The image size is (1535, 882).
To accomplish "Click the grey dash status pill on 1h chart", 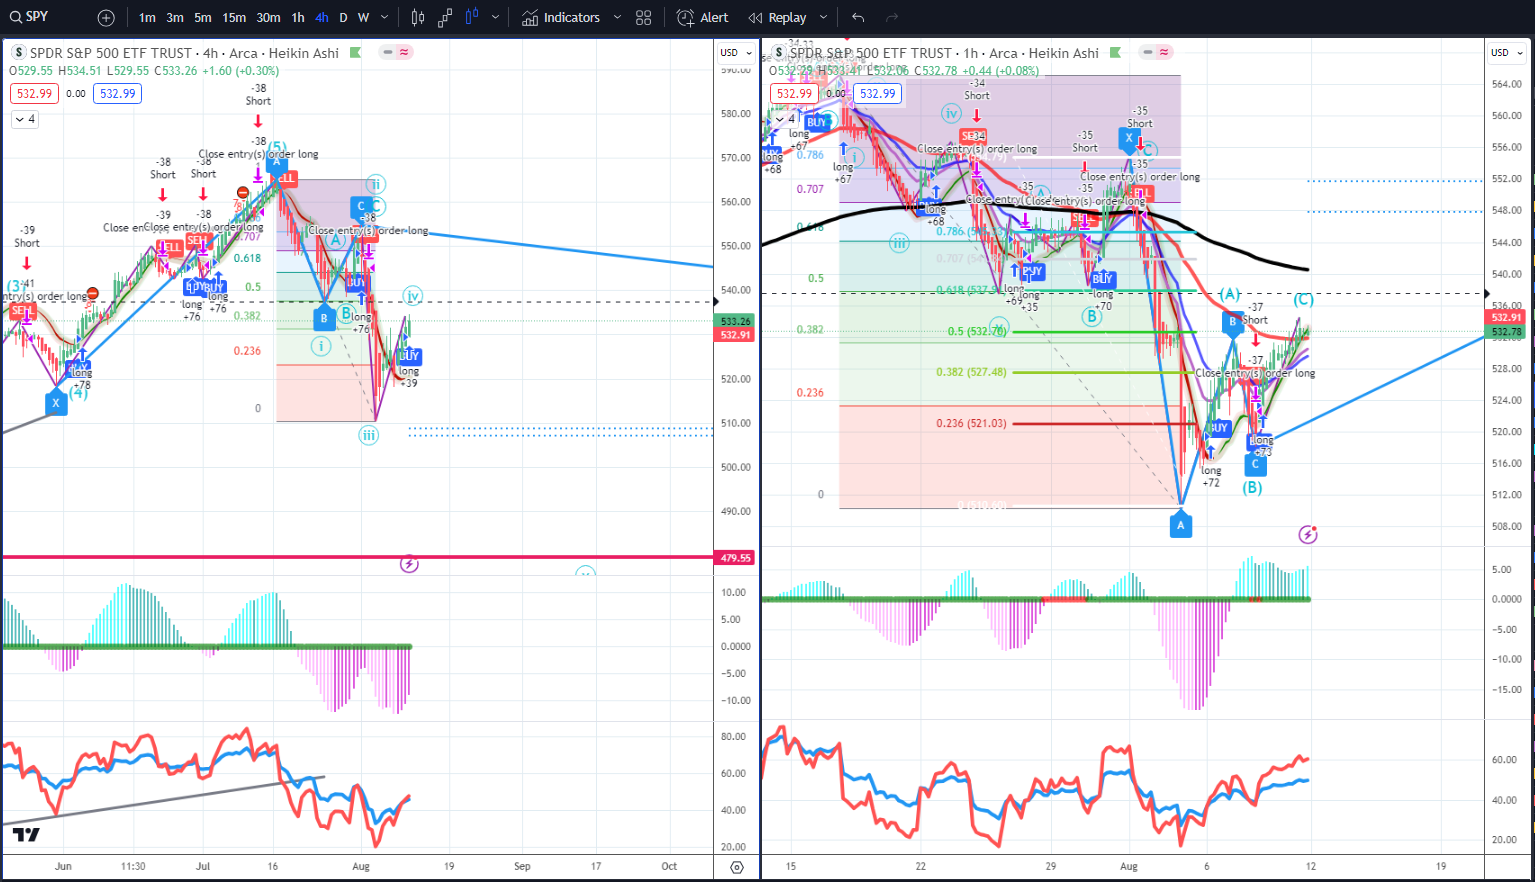I will [1149, 53].
